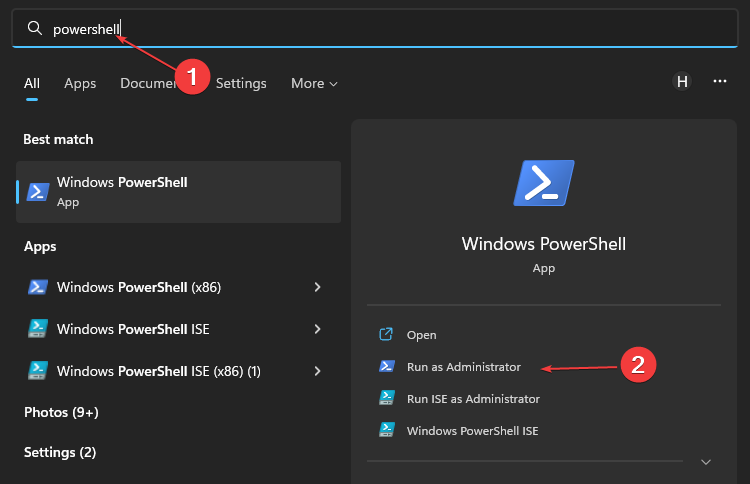Expand more actions chevron in preview pane
The height and width of the screenshot is (484, 750).
tap(706, 462)
